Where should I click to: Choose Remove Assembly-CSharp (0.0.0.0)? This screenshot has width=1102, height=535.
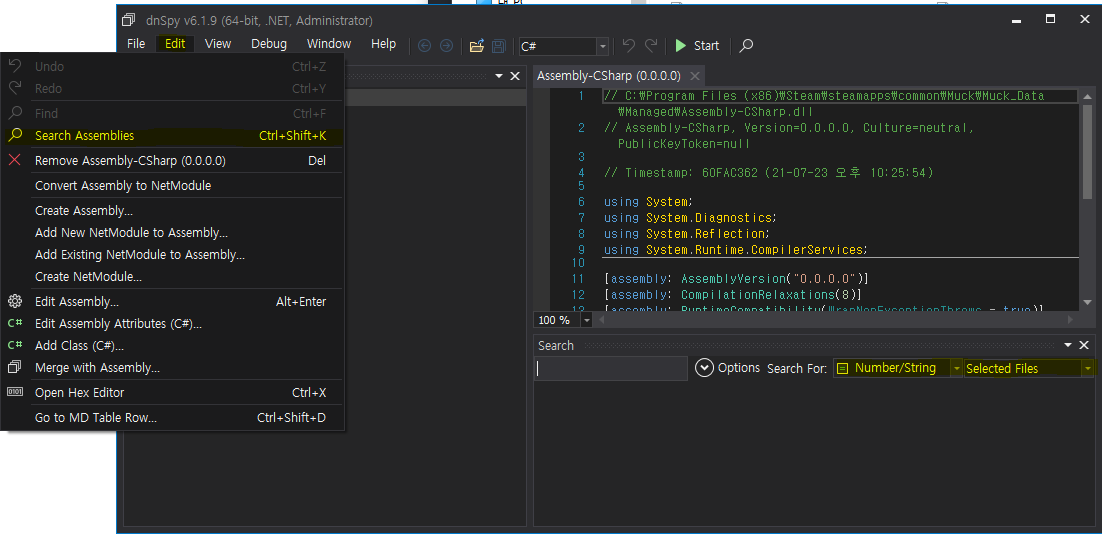[x=173, y=161]
